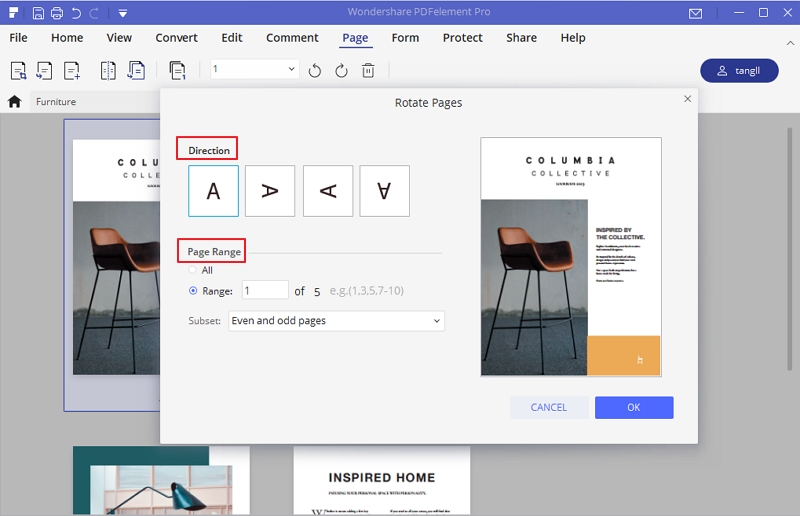800x516 pixels.
Task: Click the CANCEL button
Action: pos(548,407)
